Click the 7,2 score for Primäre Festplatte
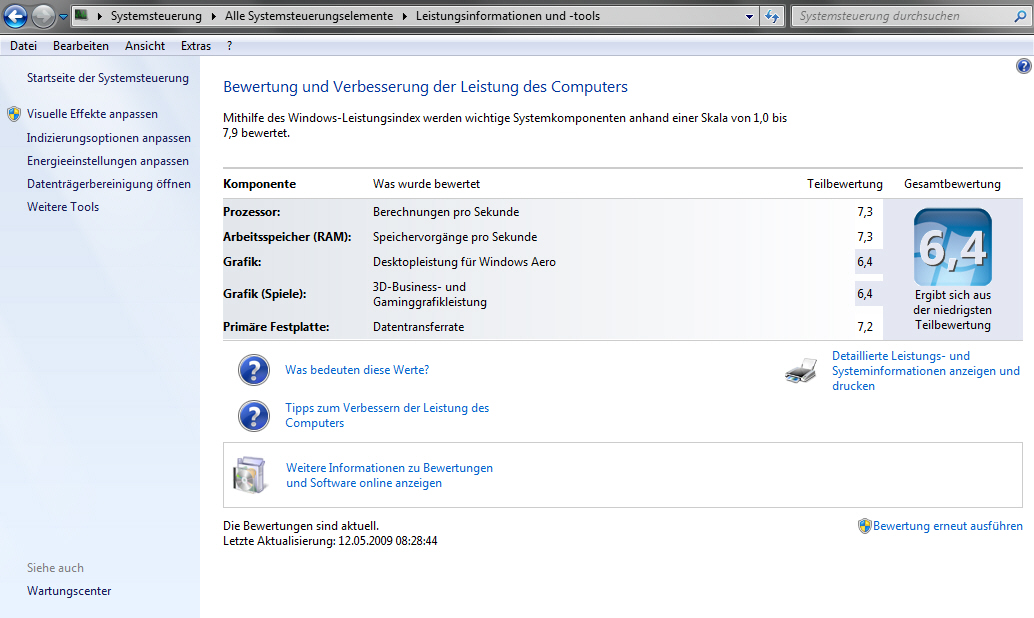The width and height of the screenshot is (1034, 618). (865, 327)
